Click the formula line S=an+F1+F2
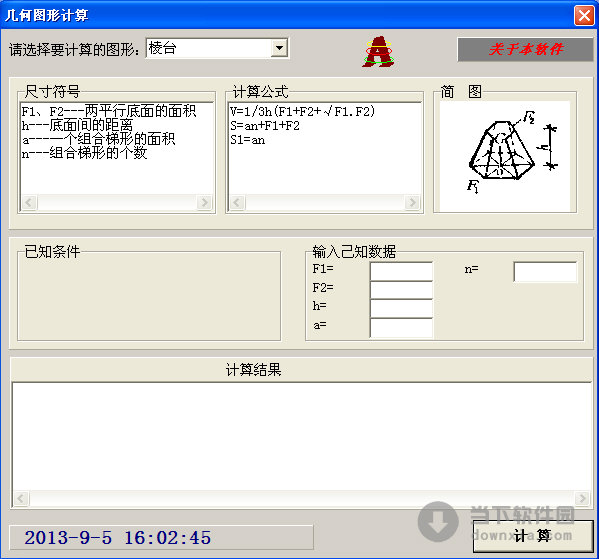 [265, 126]
